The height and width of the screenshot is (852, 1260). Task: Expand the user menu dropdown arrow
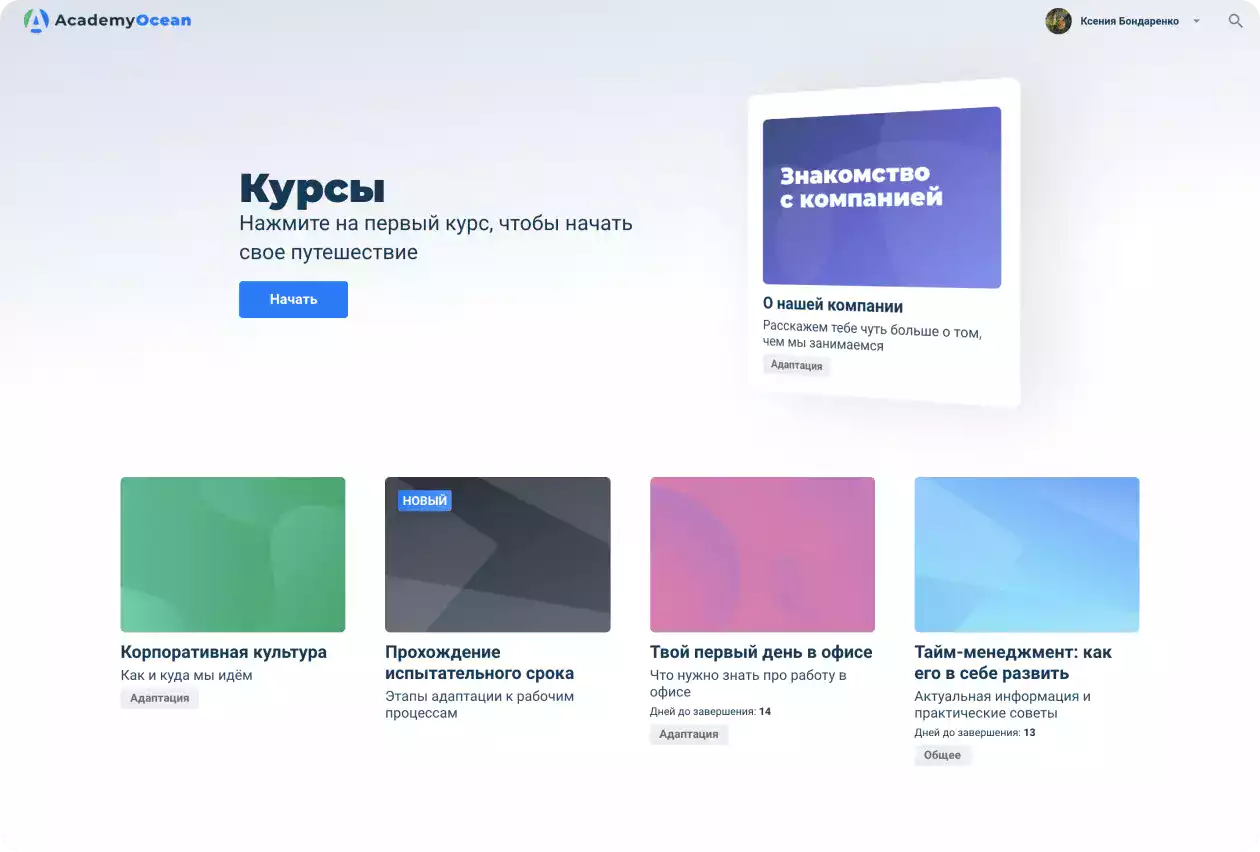click(x=1196, y=20)
